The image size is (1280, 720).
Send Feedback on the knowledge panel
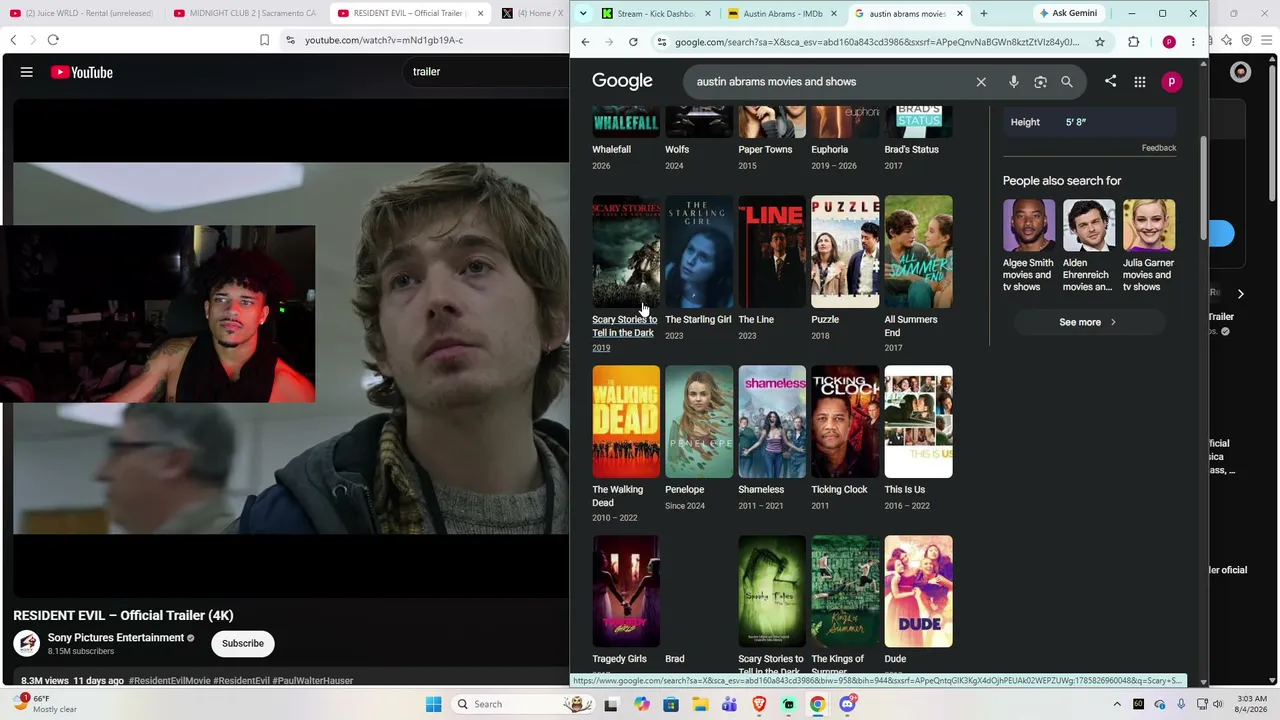click(x=1159, y=148)
